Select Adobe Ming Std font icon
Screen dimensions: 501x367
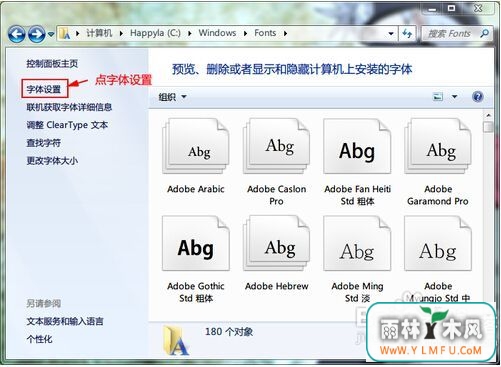pyautogui.click(x=357, y=243)
